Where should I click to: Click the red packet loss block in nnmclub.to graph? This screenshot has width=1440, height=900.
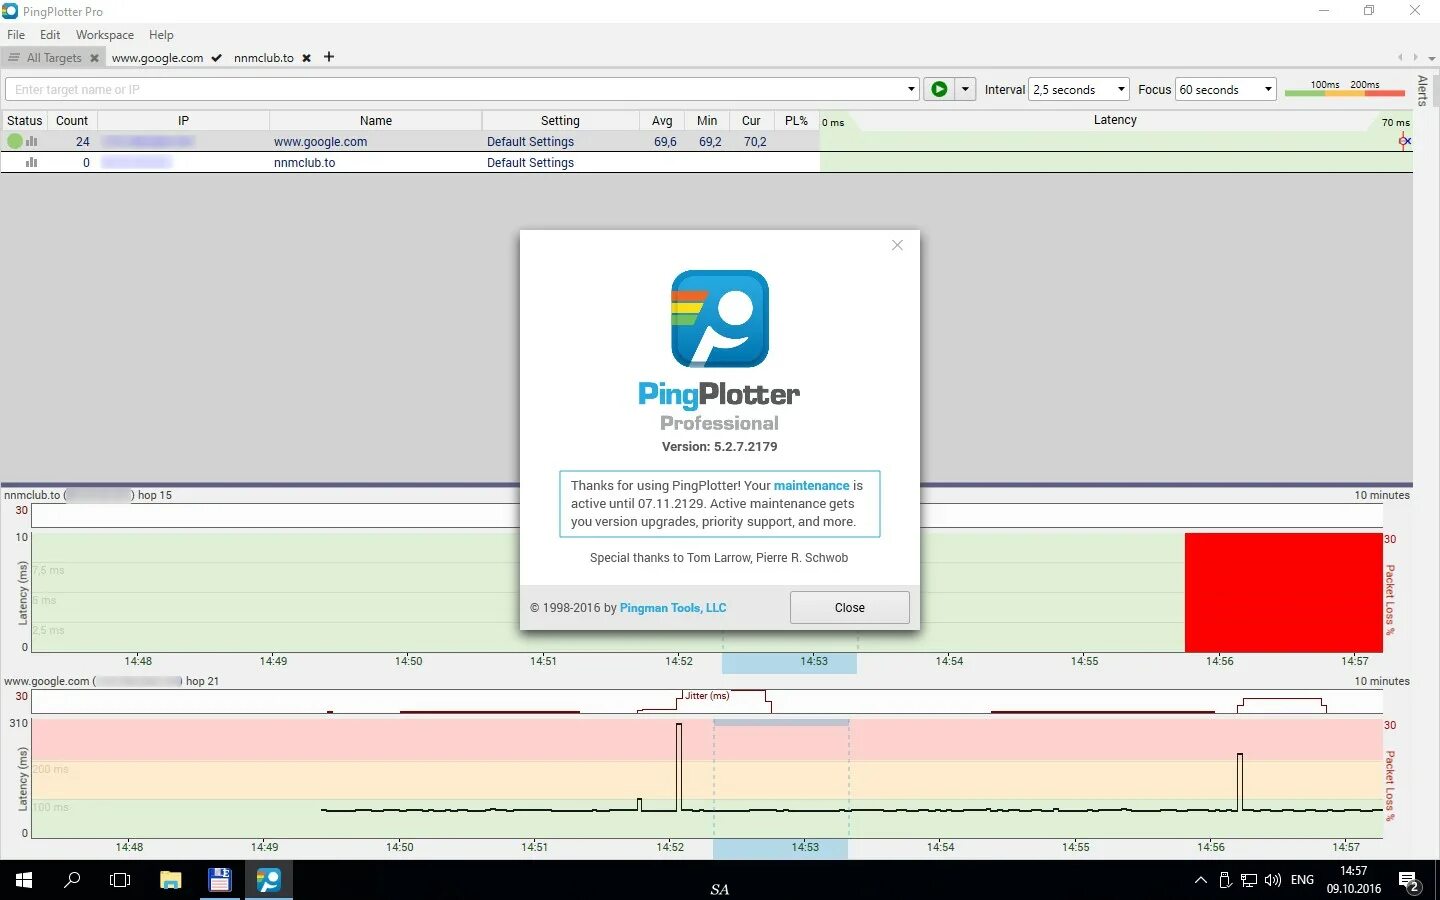(x=1283, y=592)
